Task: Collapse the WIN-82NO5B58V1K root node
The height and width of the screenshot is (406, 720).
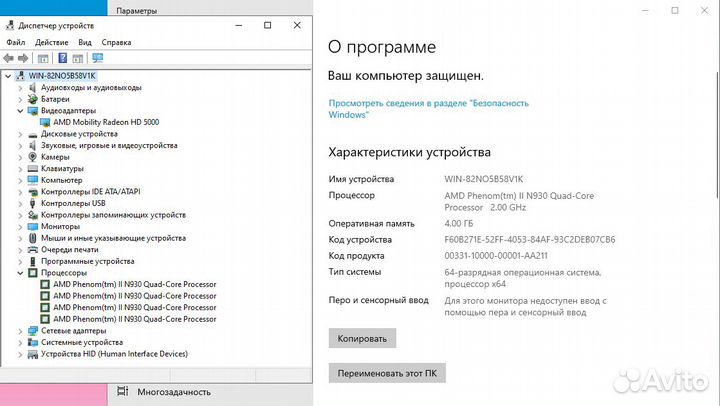Action: pos(8,76)
